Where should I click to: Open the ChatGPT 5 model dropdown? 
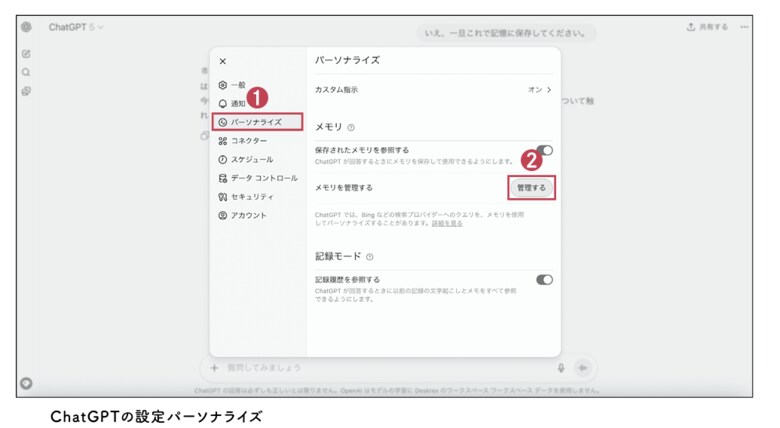(76, 27)
